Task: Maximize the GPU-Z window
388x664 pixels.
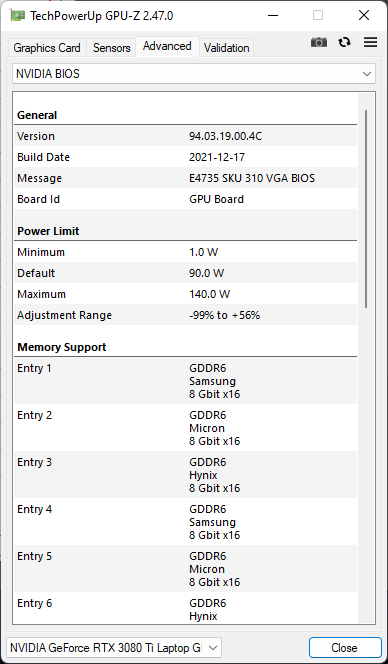Action: pos(318,16)
